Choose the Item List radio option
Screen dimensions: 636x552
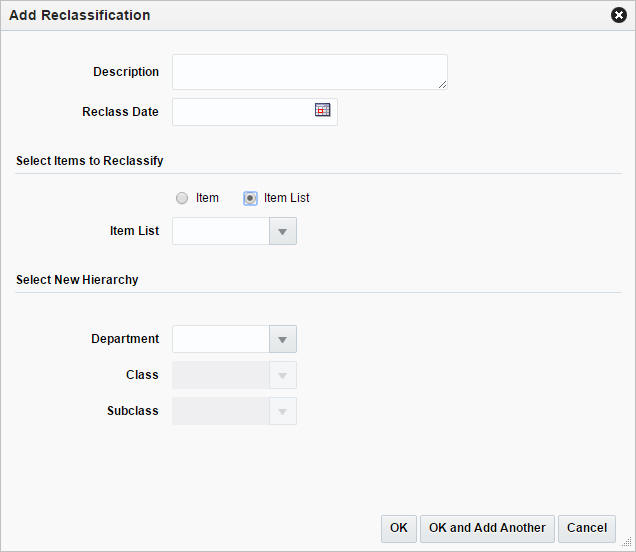coord(250,198)
